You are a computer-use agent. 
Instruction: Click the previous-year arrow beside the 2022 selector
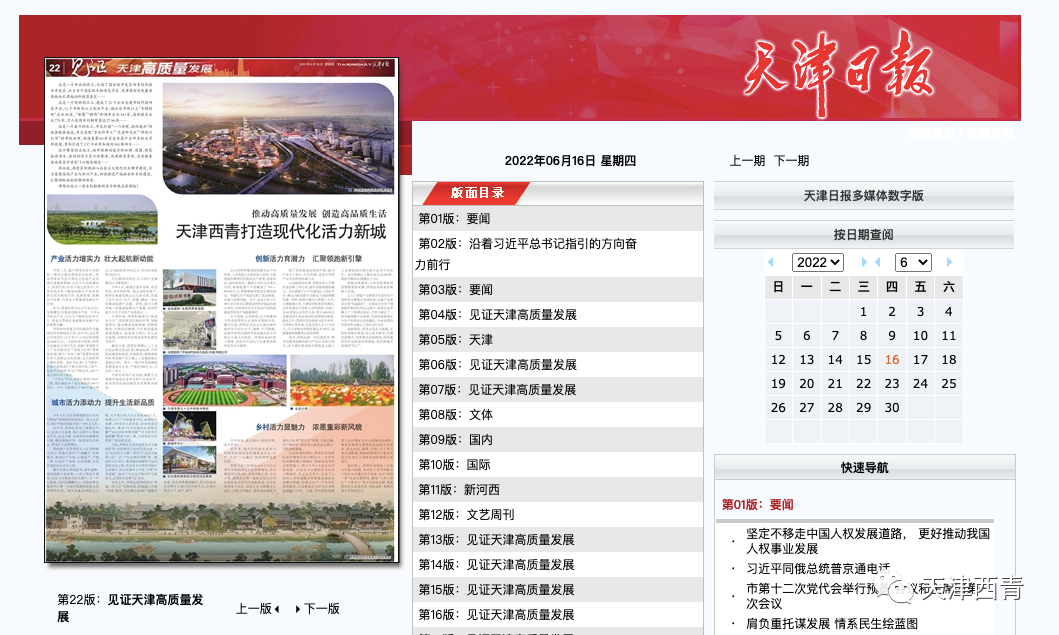click(771, 262)
